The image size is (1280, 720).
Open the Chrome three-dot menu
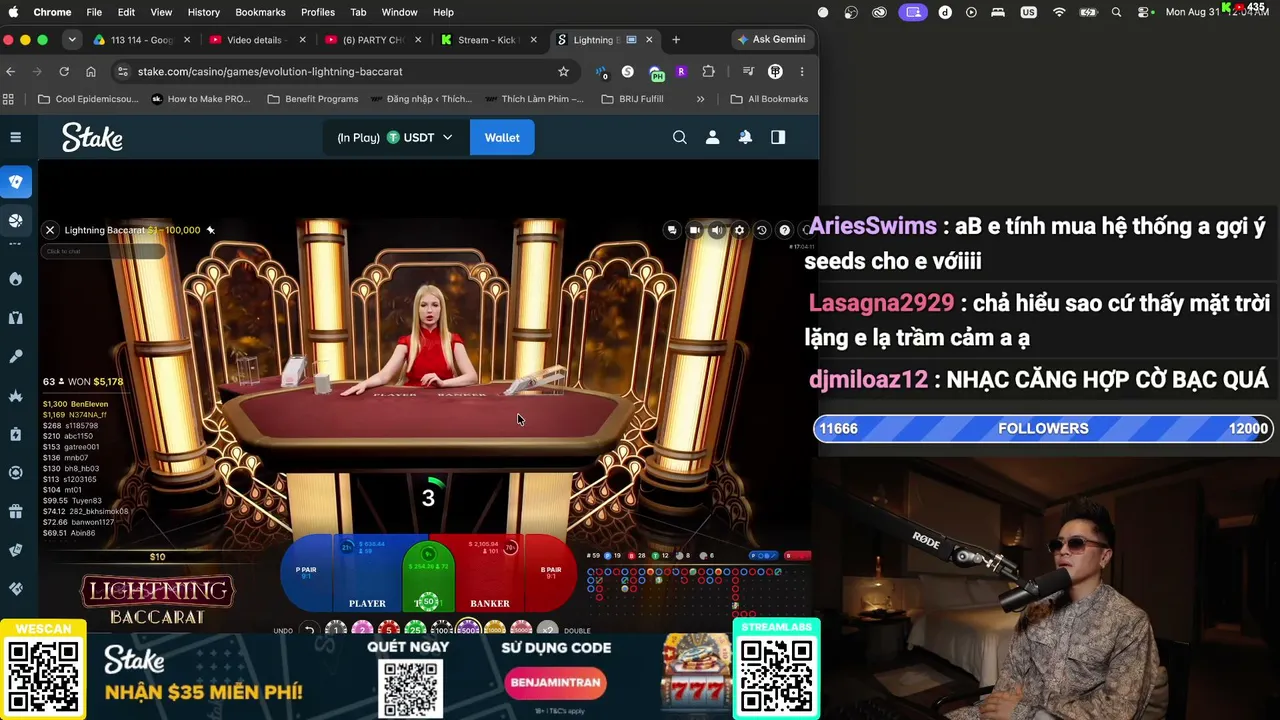[801, 71]
